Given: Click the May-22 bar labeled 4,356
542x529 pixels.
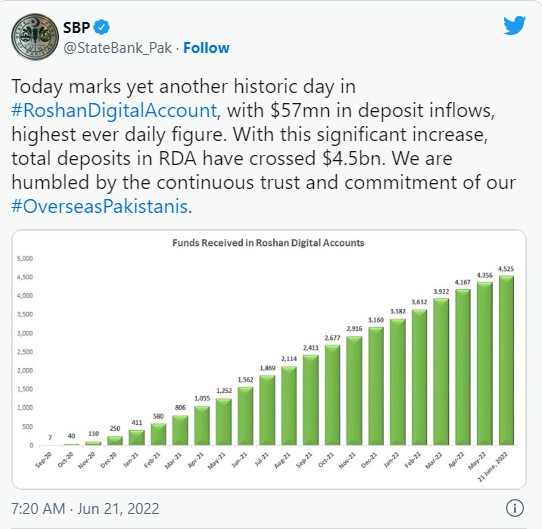Looking at the screenshot, I should (x=485, y=363).
